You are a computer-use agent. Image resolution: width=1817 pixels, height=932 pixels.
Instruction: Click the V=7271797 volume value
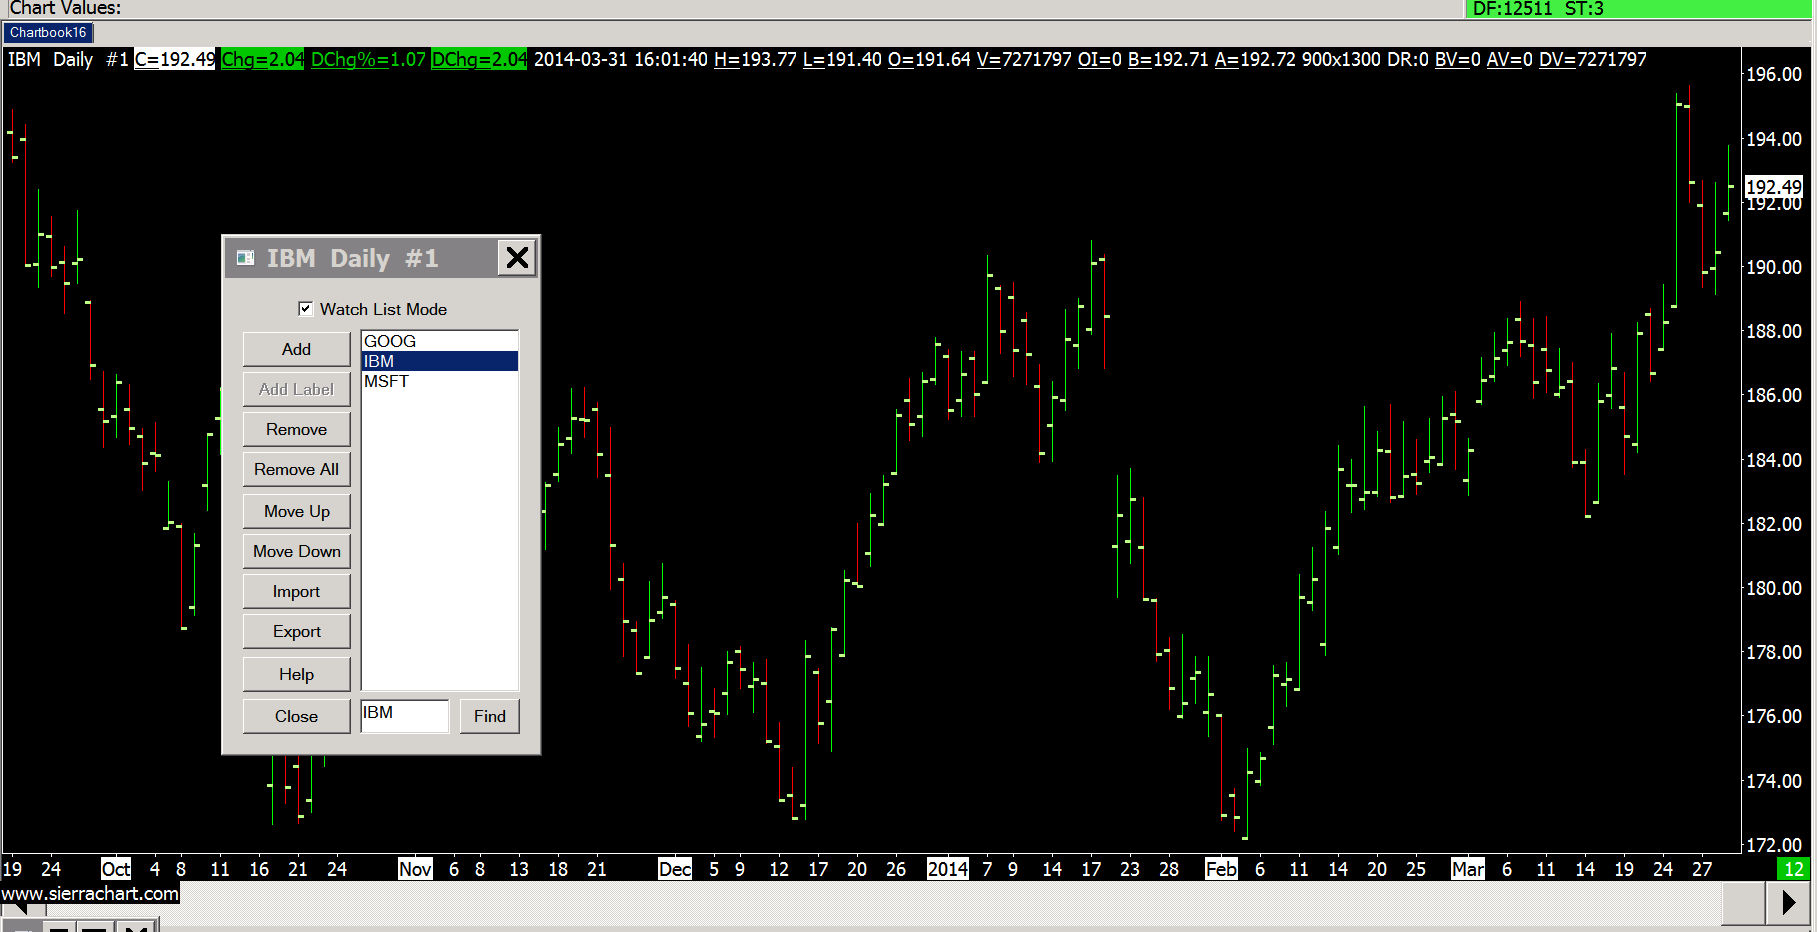click(1024, 59)
